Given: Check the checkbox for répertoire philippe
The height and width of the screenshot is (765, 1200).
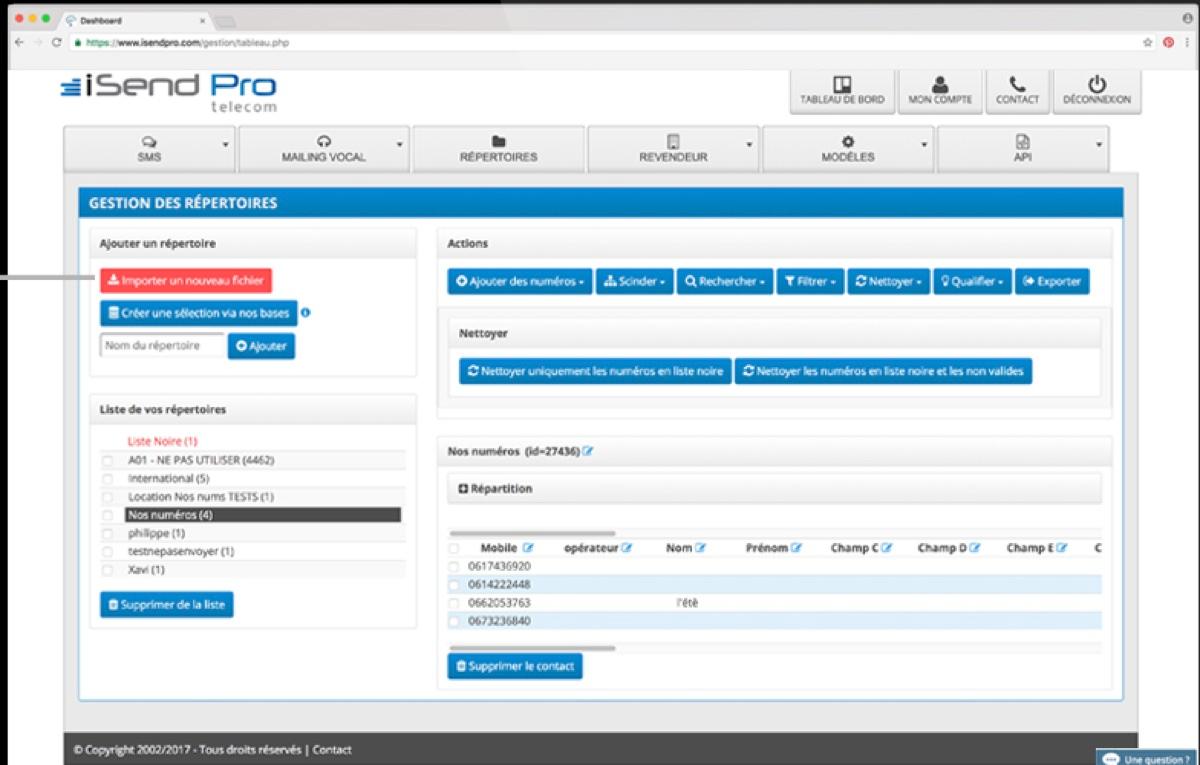Looking at the screenshot, I should tap(106, 533).
